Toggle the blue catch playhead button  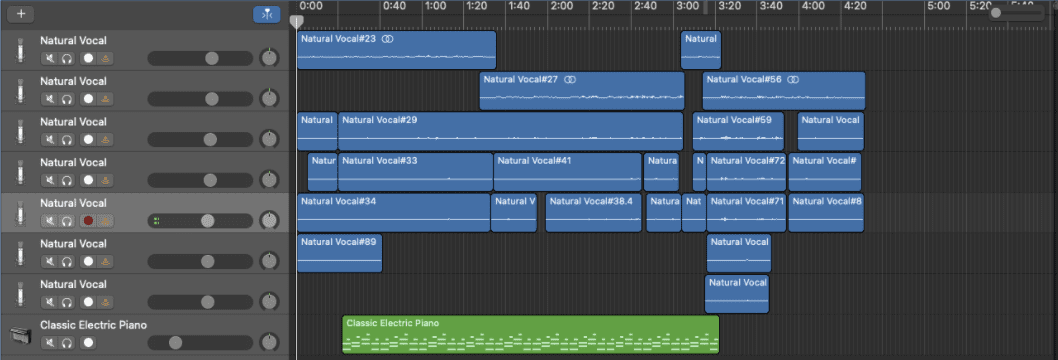pos(267,14)
